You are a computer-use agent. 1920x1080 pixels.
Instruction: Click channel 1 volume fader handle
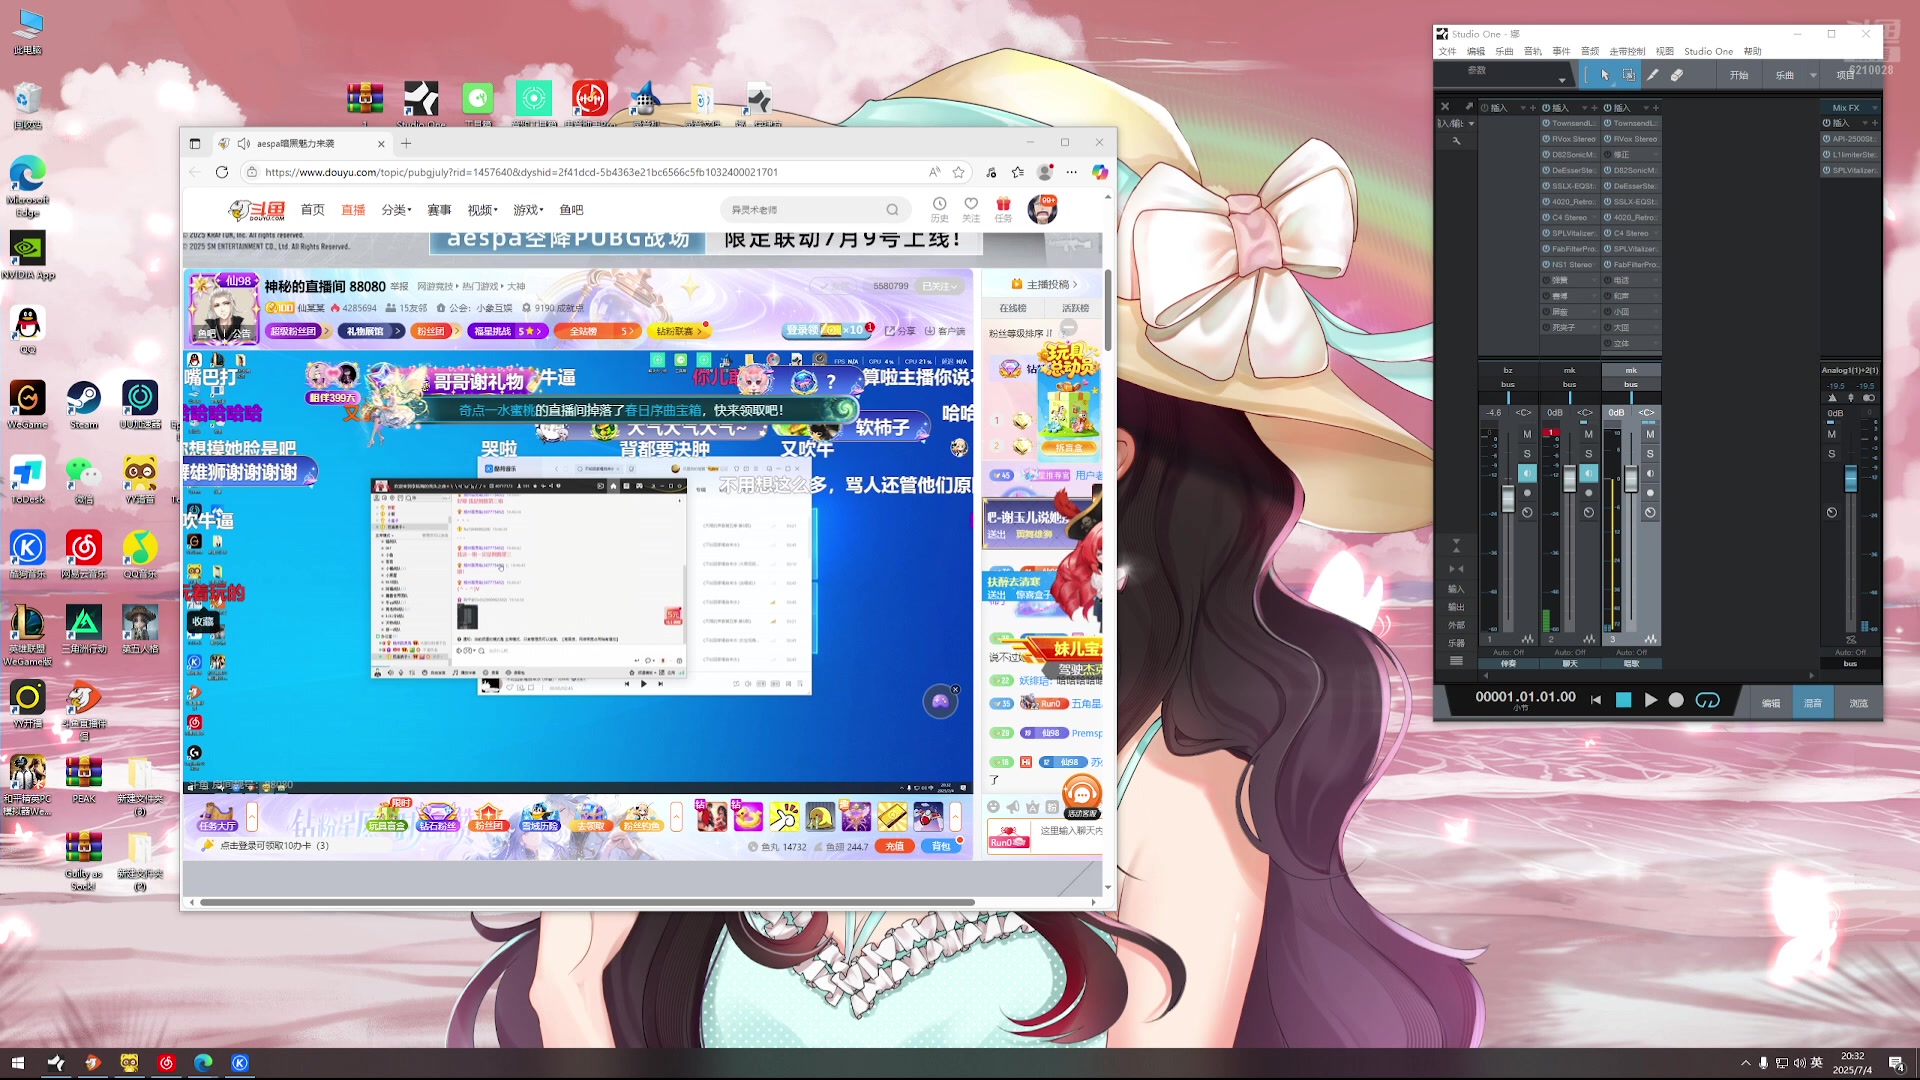(1508, 498)
